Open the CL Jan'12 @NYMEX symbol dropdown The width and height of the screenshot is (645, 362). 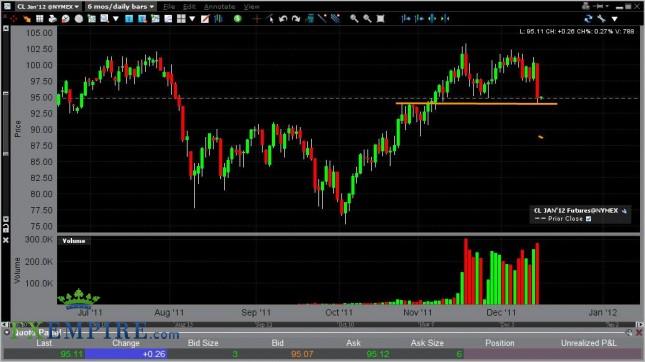[47, 7]
